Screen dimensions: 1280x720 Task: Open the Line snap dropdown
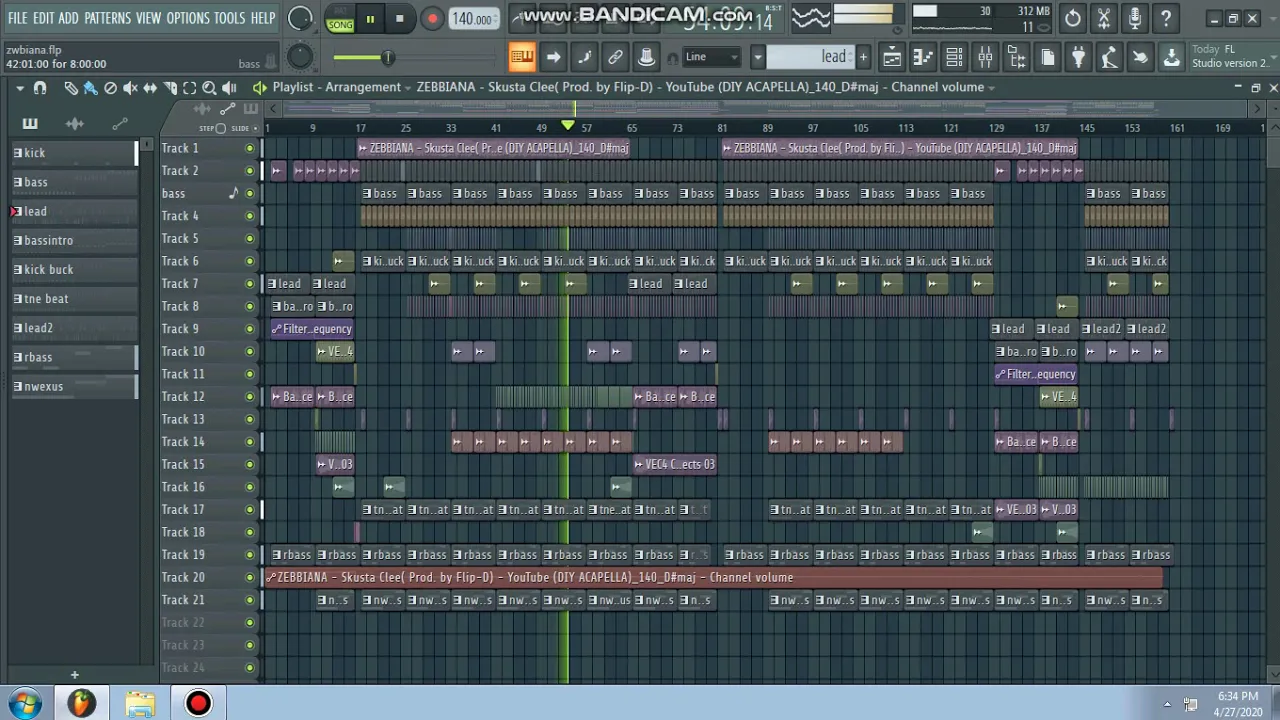pos(712,57)
